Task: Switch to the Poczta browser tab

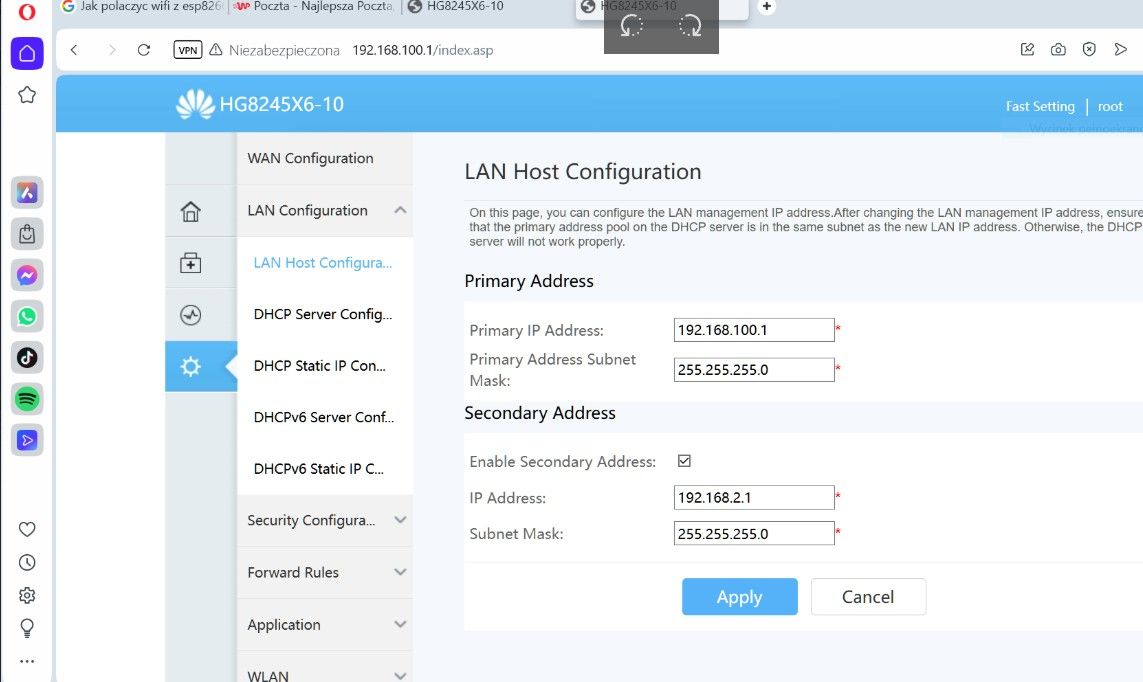Action: (x=314, y=7)
